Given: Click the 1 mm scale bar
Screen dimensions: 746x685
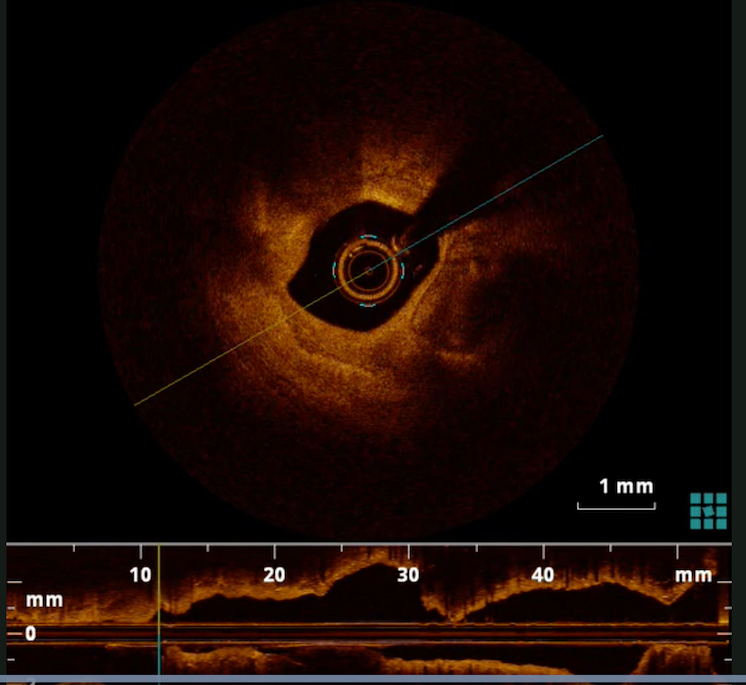Looking at the screenshot, I should point(616,506).
